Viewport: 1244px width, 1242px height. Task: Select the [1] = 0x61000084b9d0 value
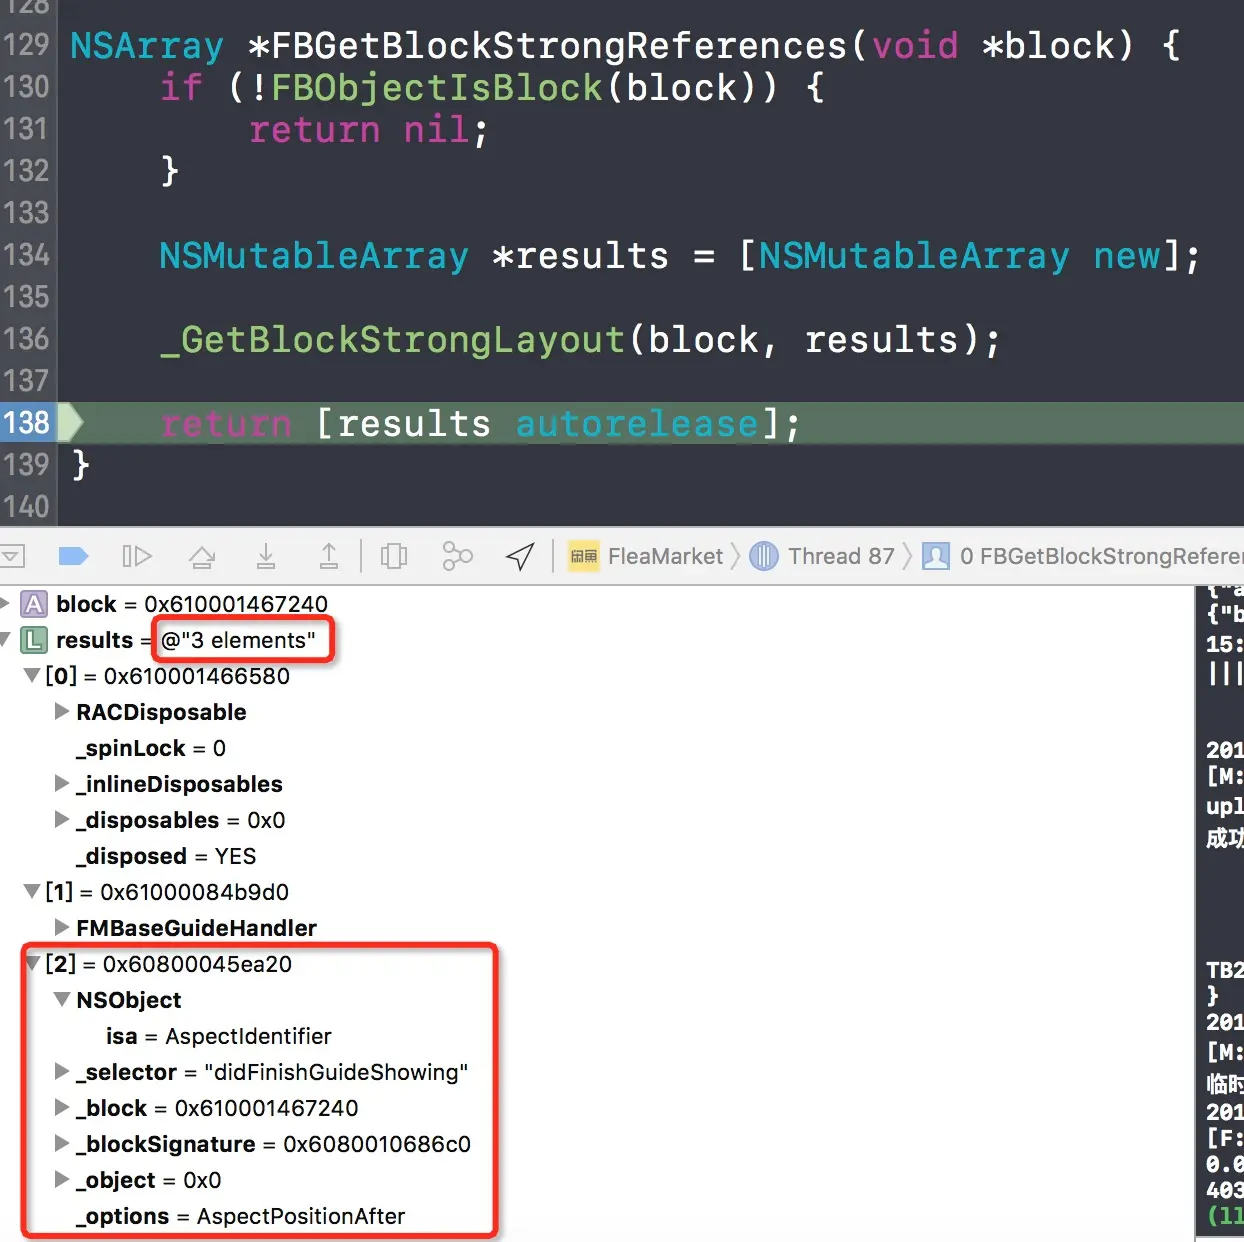coord(195,892)
